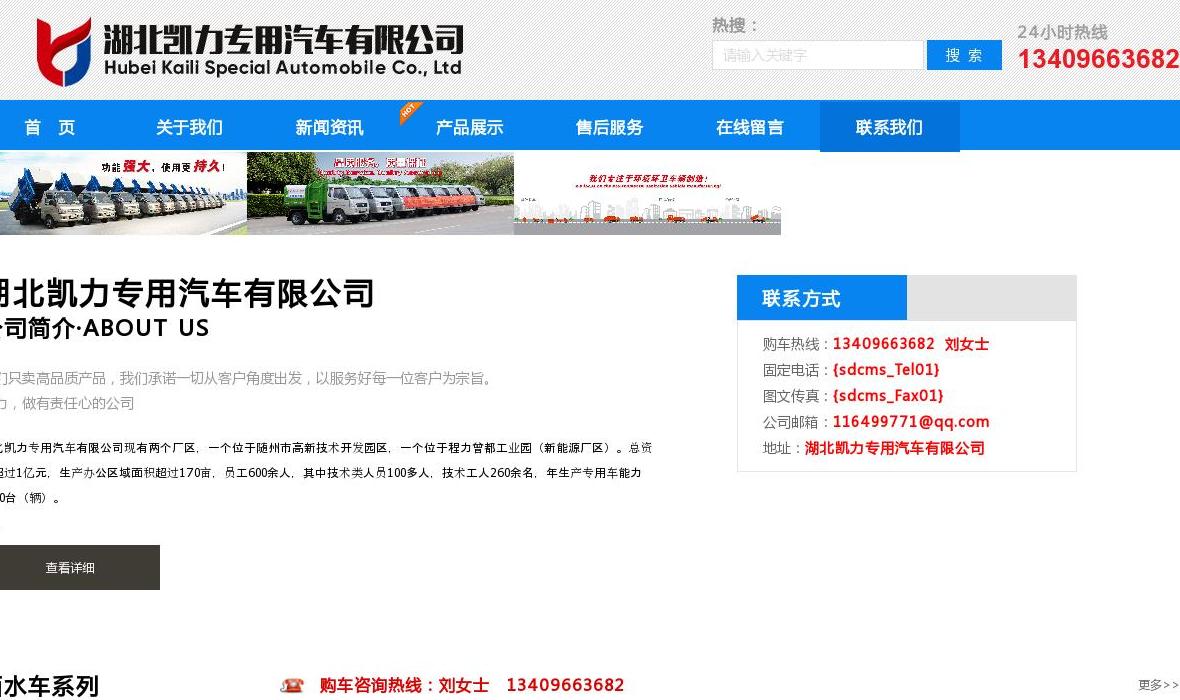Viewport: 1180px width, 700px height.
Task: Click the 热搜： hot search label
Action: click(734, 26)
